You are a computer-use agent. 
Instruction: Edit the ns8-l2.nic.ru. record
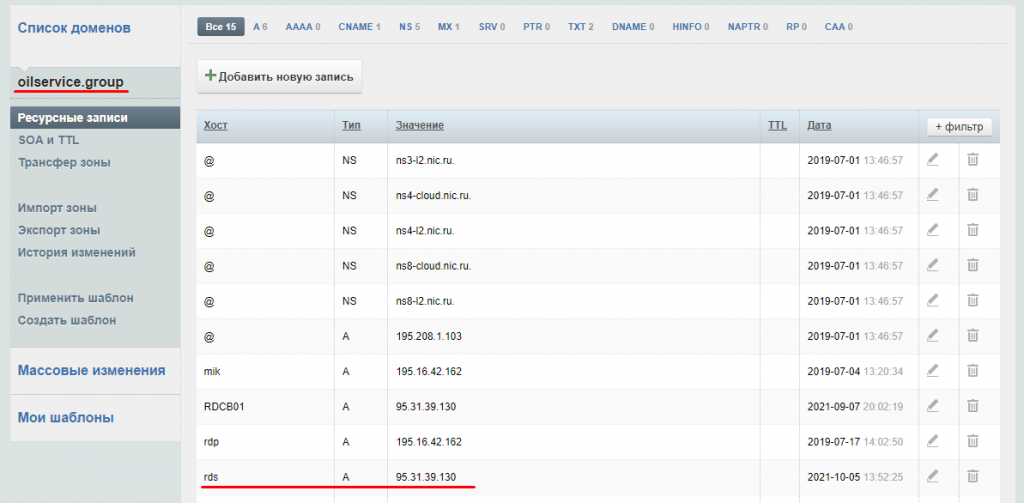(932, 300)
